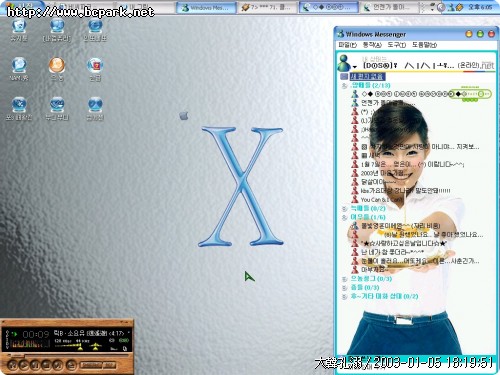Select the online contact 언젠가 in the list
This screenshot has width=500, height=375.
click(383, 103)
